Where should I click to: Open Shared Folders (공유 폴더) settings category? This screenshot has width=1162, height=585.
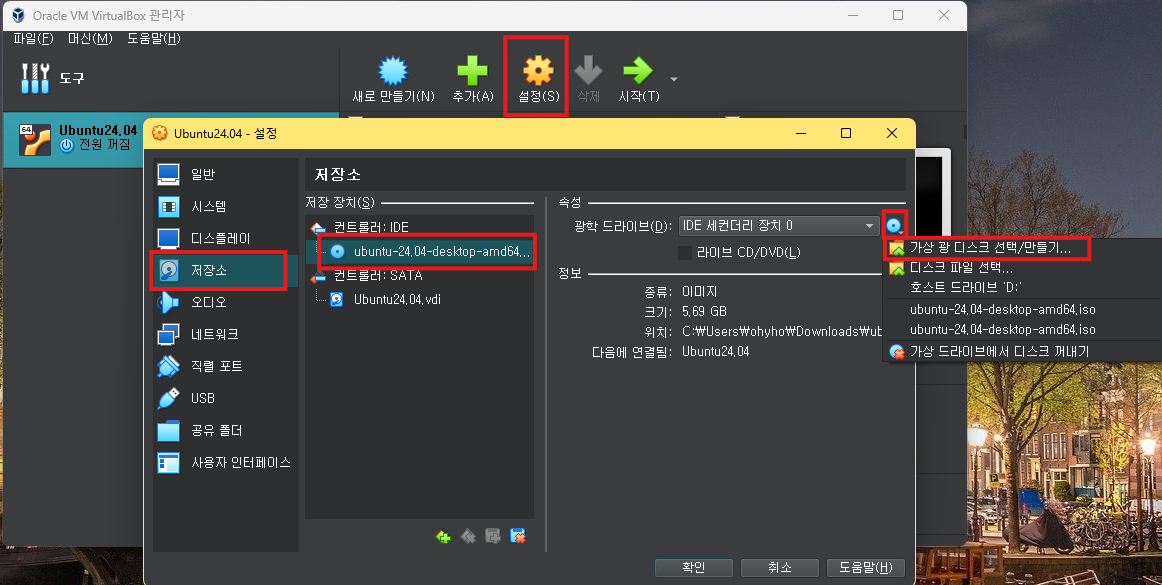point(225,430)
